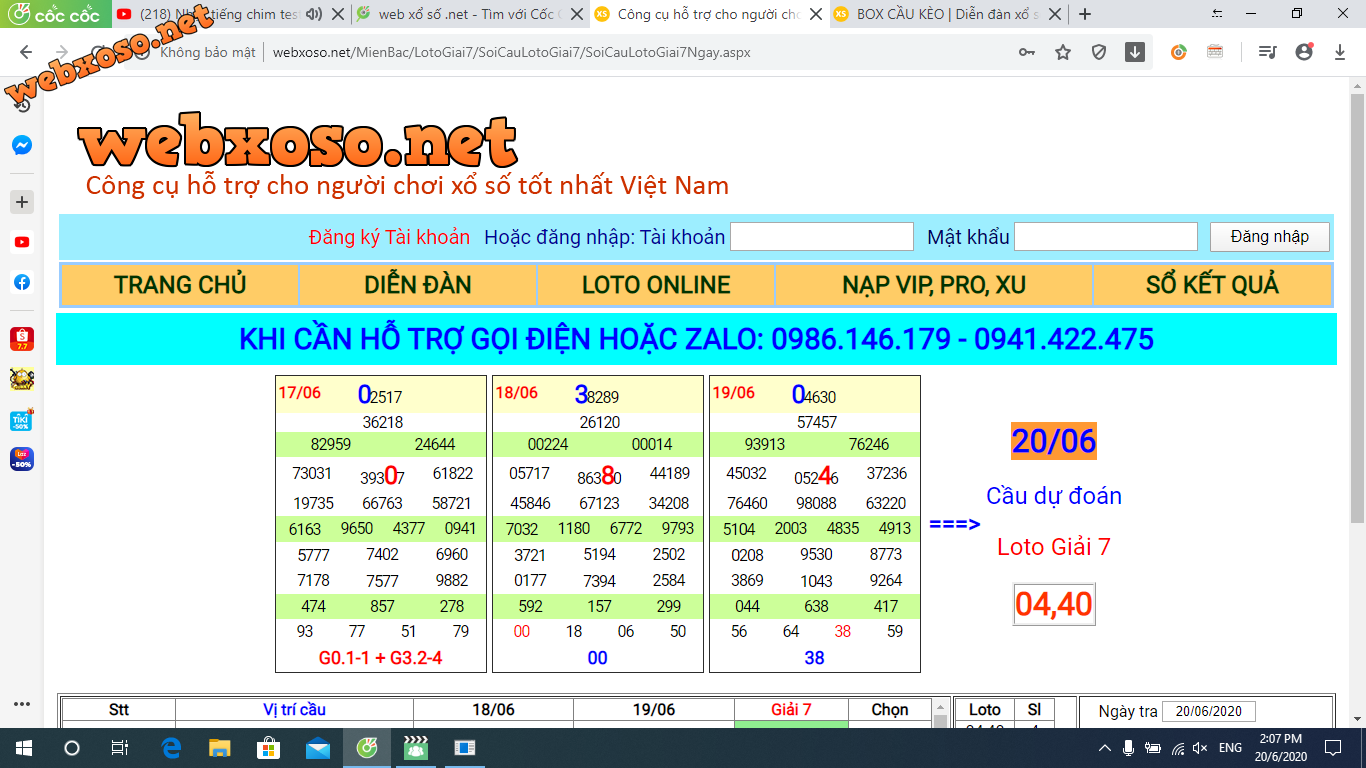
Task: Switch to the YouTube chim tab
Action: (220, 14)
